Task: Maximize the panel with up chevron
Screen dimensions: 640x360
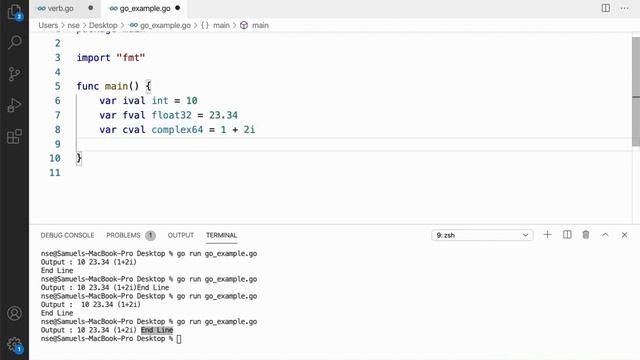Action: click(605, 235)
